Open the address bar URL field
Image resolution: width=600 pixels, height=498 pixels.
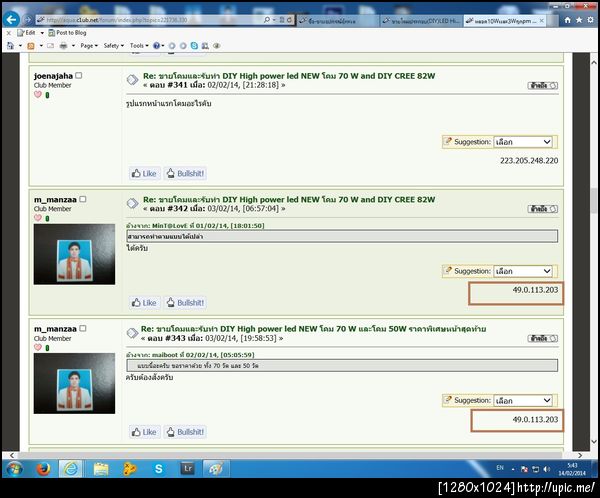pyautogui.click(x=149, y=20)
